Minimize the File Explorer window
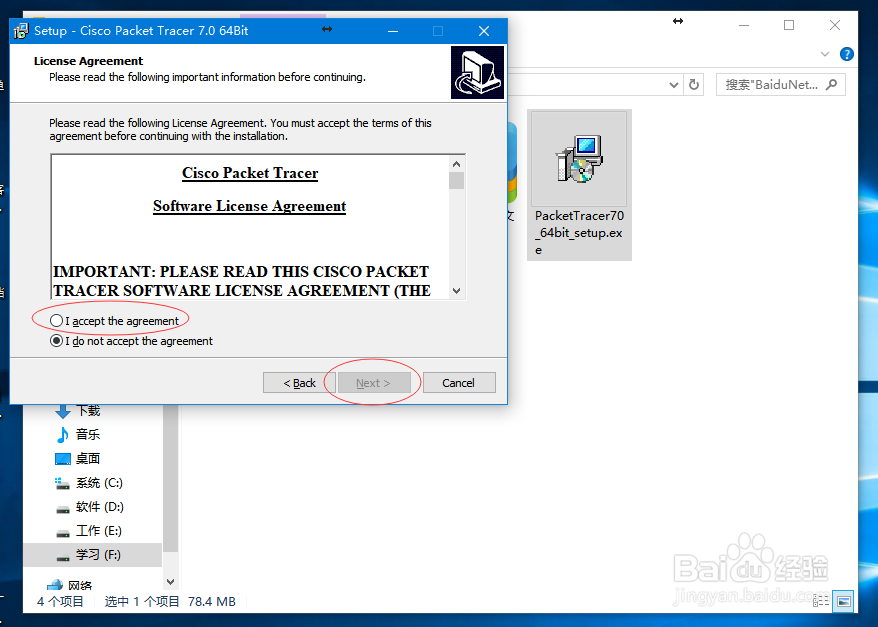This screenshot has height=627, width=878. coord(744,25)
